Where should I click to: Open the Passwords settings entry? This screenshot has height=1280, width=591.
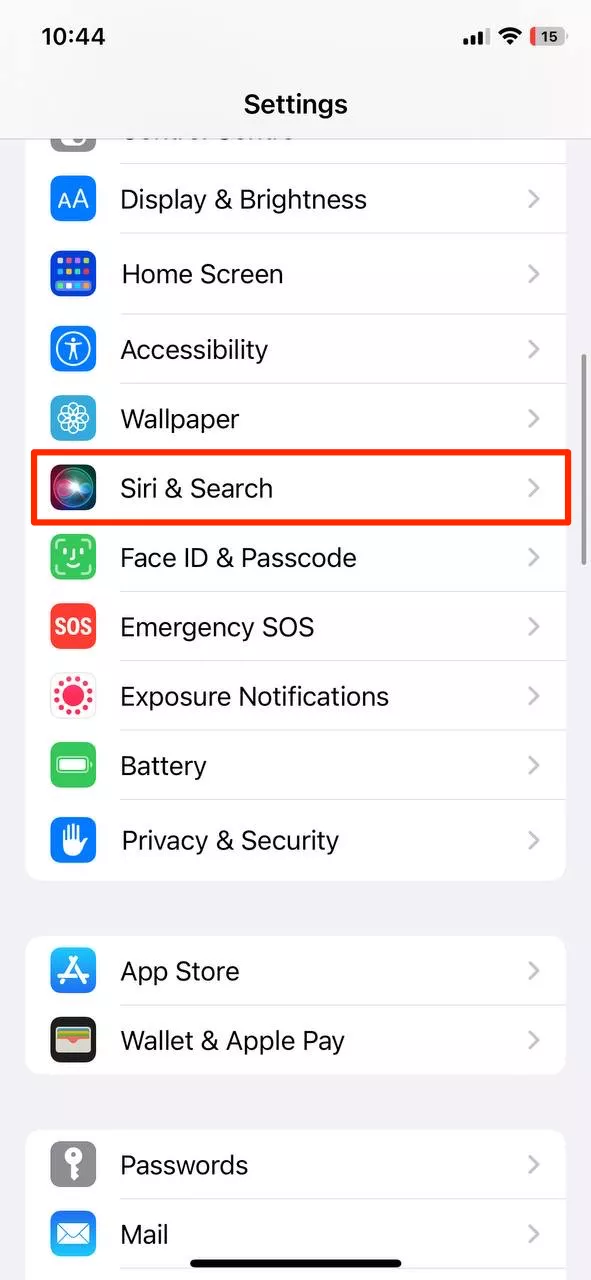(295, 1165)
